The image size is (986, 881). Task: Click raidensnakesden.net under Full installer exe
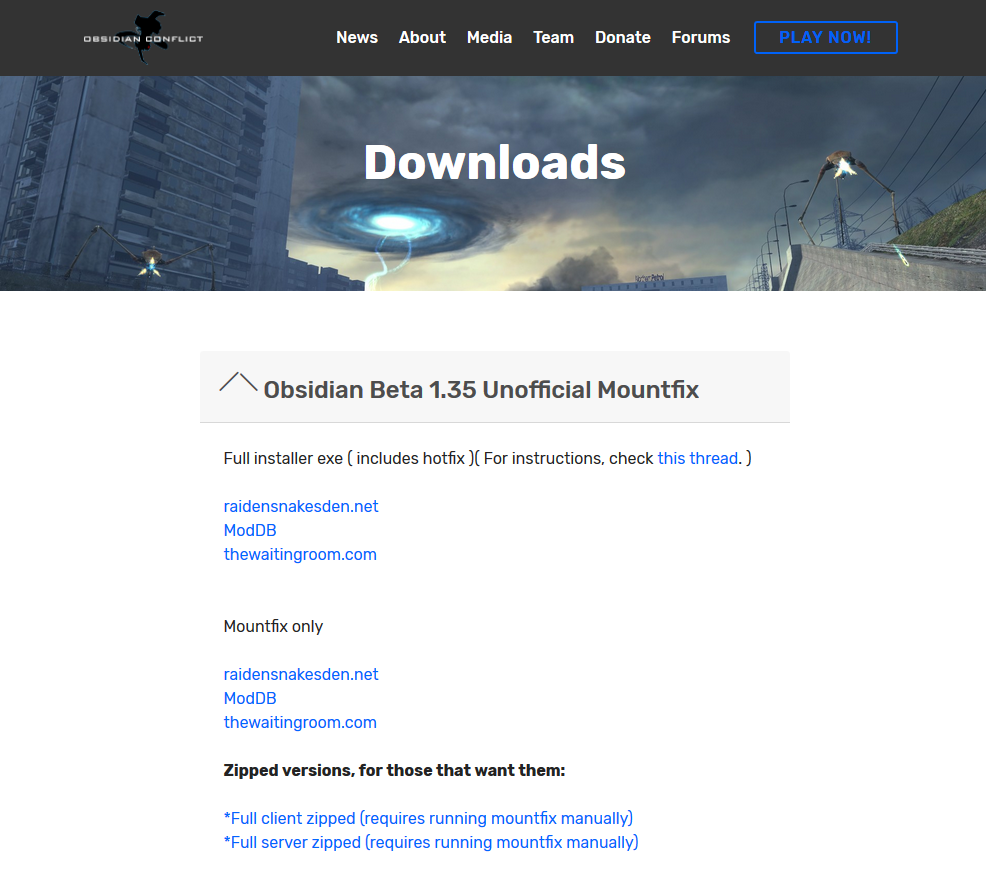301,506
